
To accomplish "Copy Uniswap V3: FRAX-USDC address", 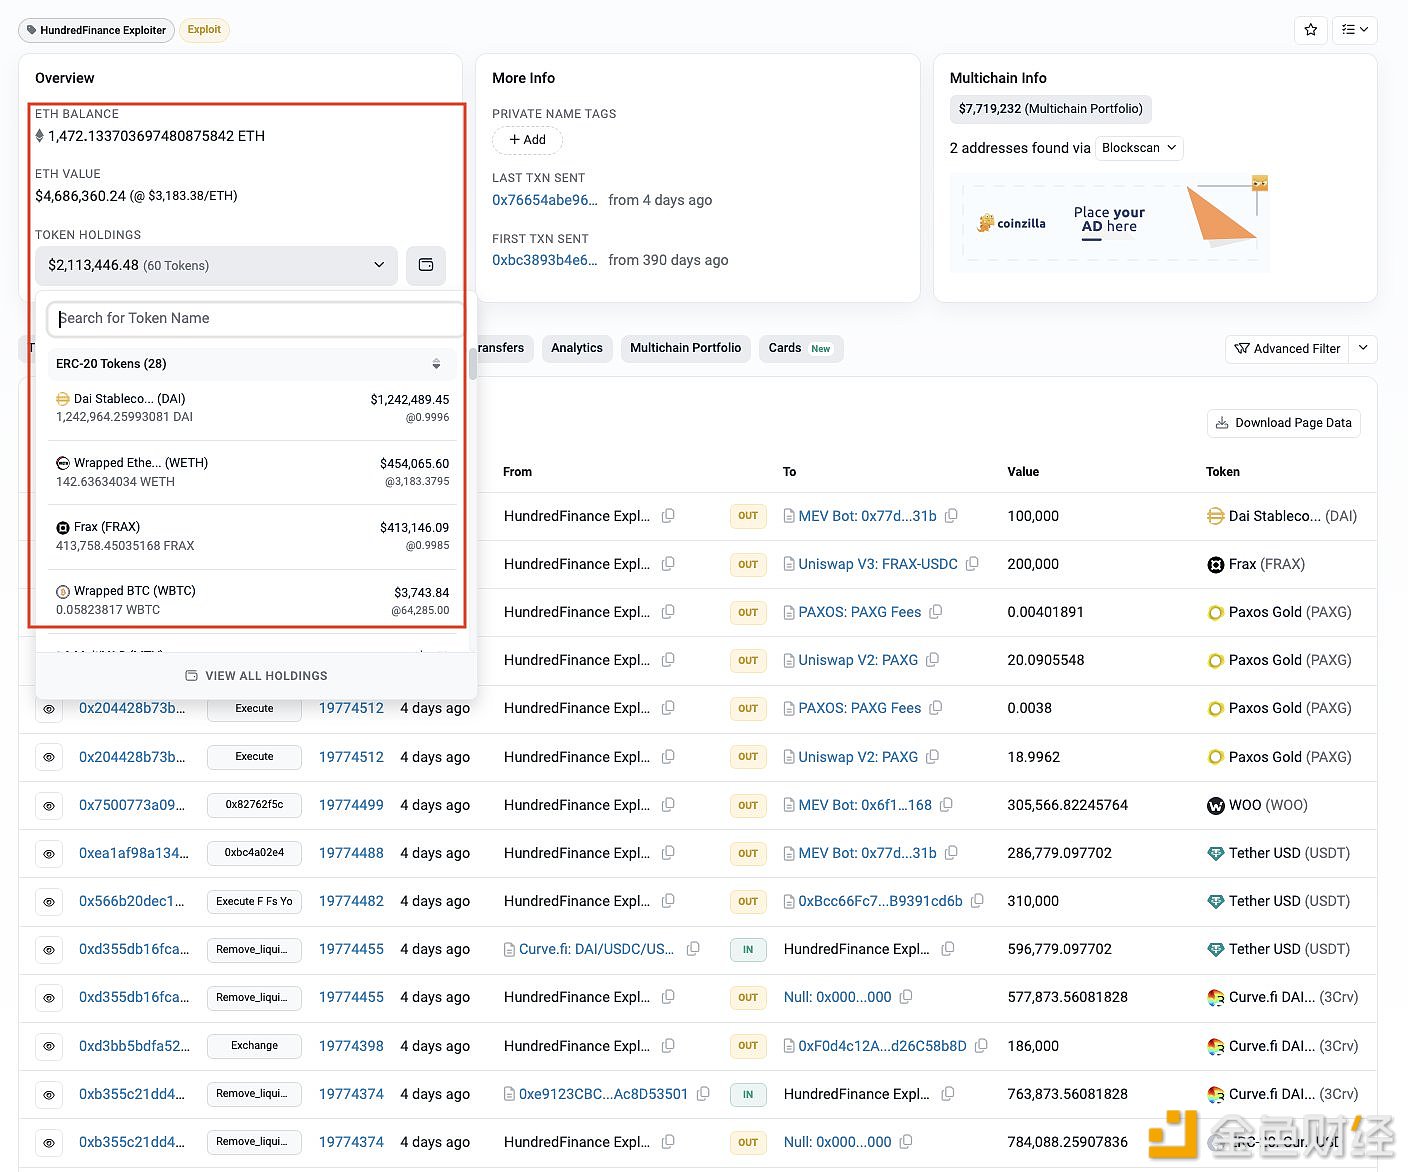I will click(x=972, y=564).
